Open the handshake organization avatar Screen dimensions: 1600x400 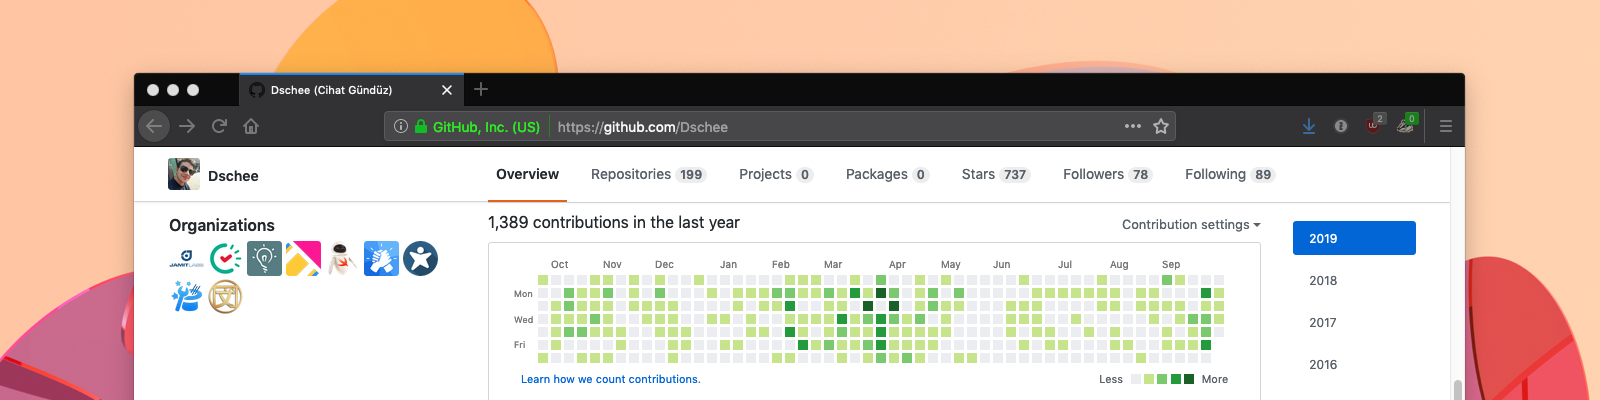(381, 259)
